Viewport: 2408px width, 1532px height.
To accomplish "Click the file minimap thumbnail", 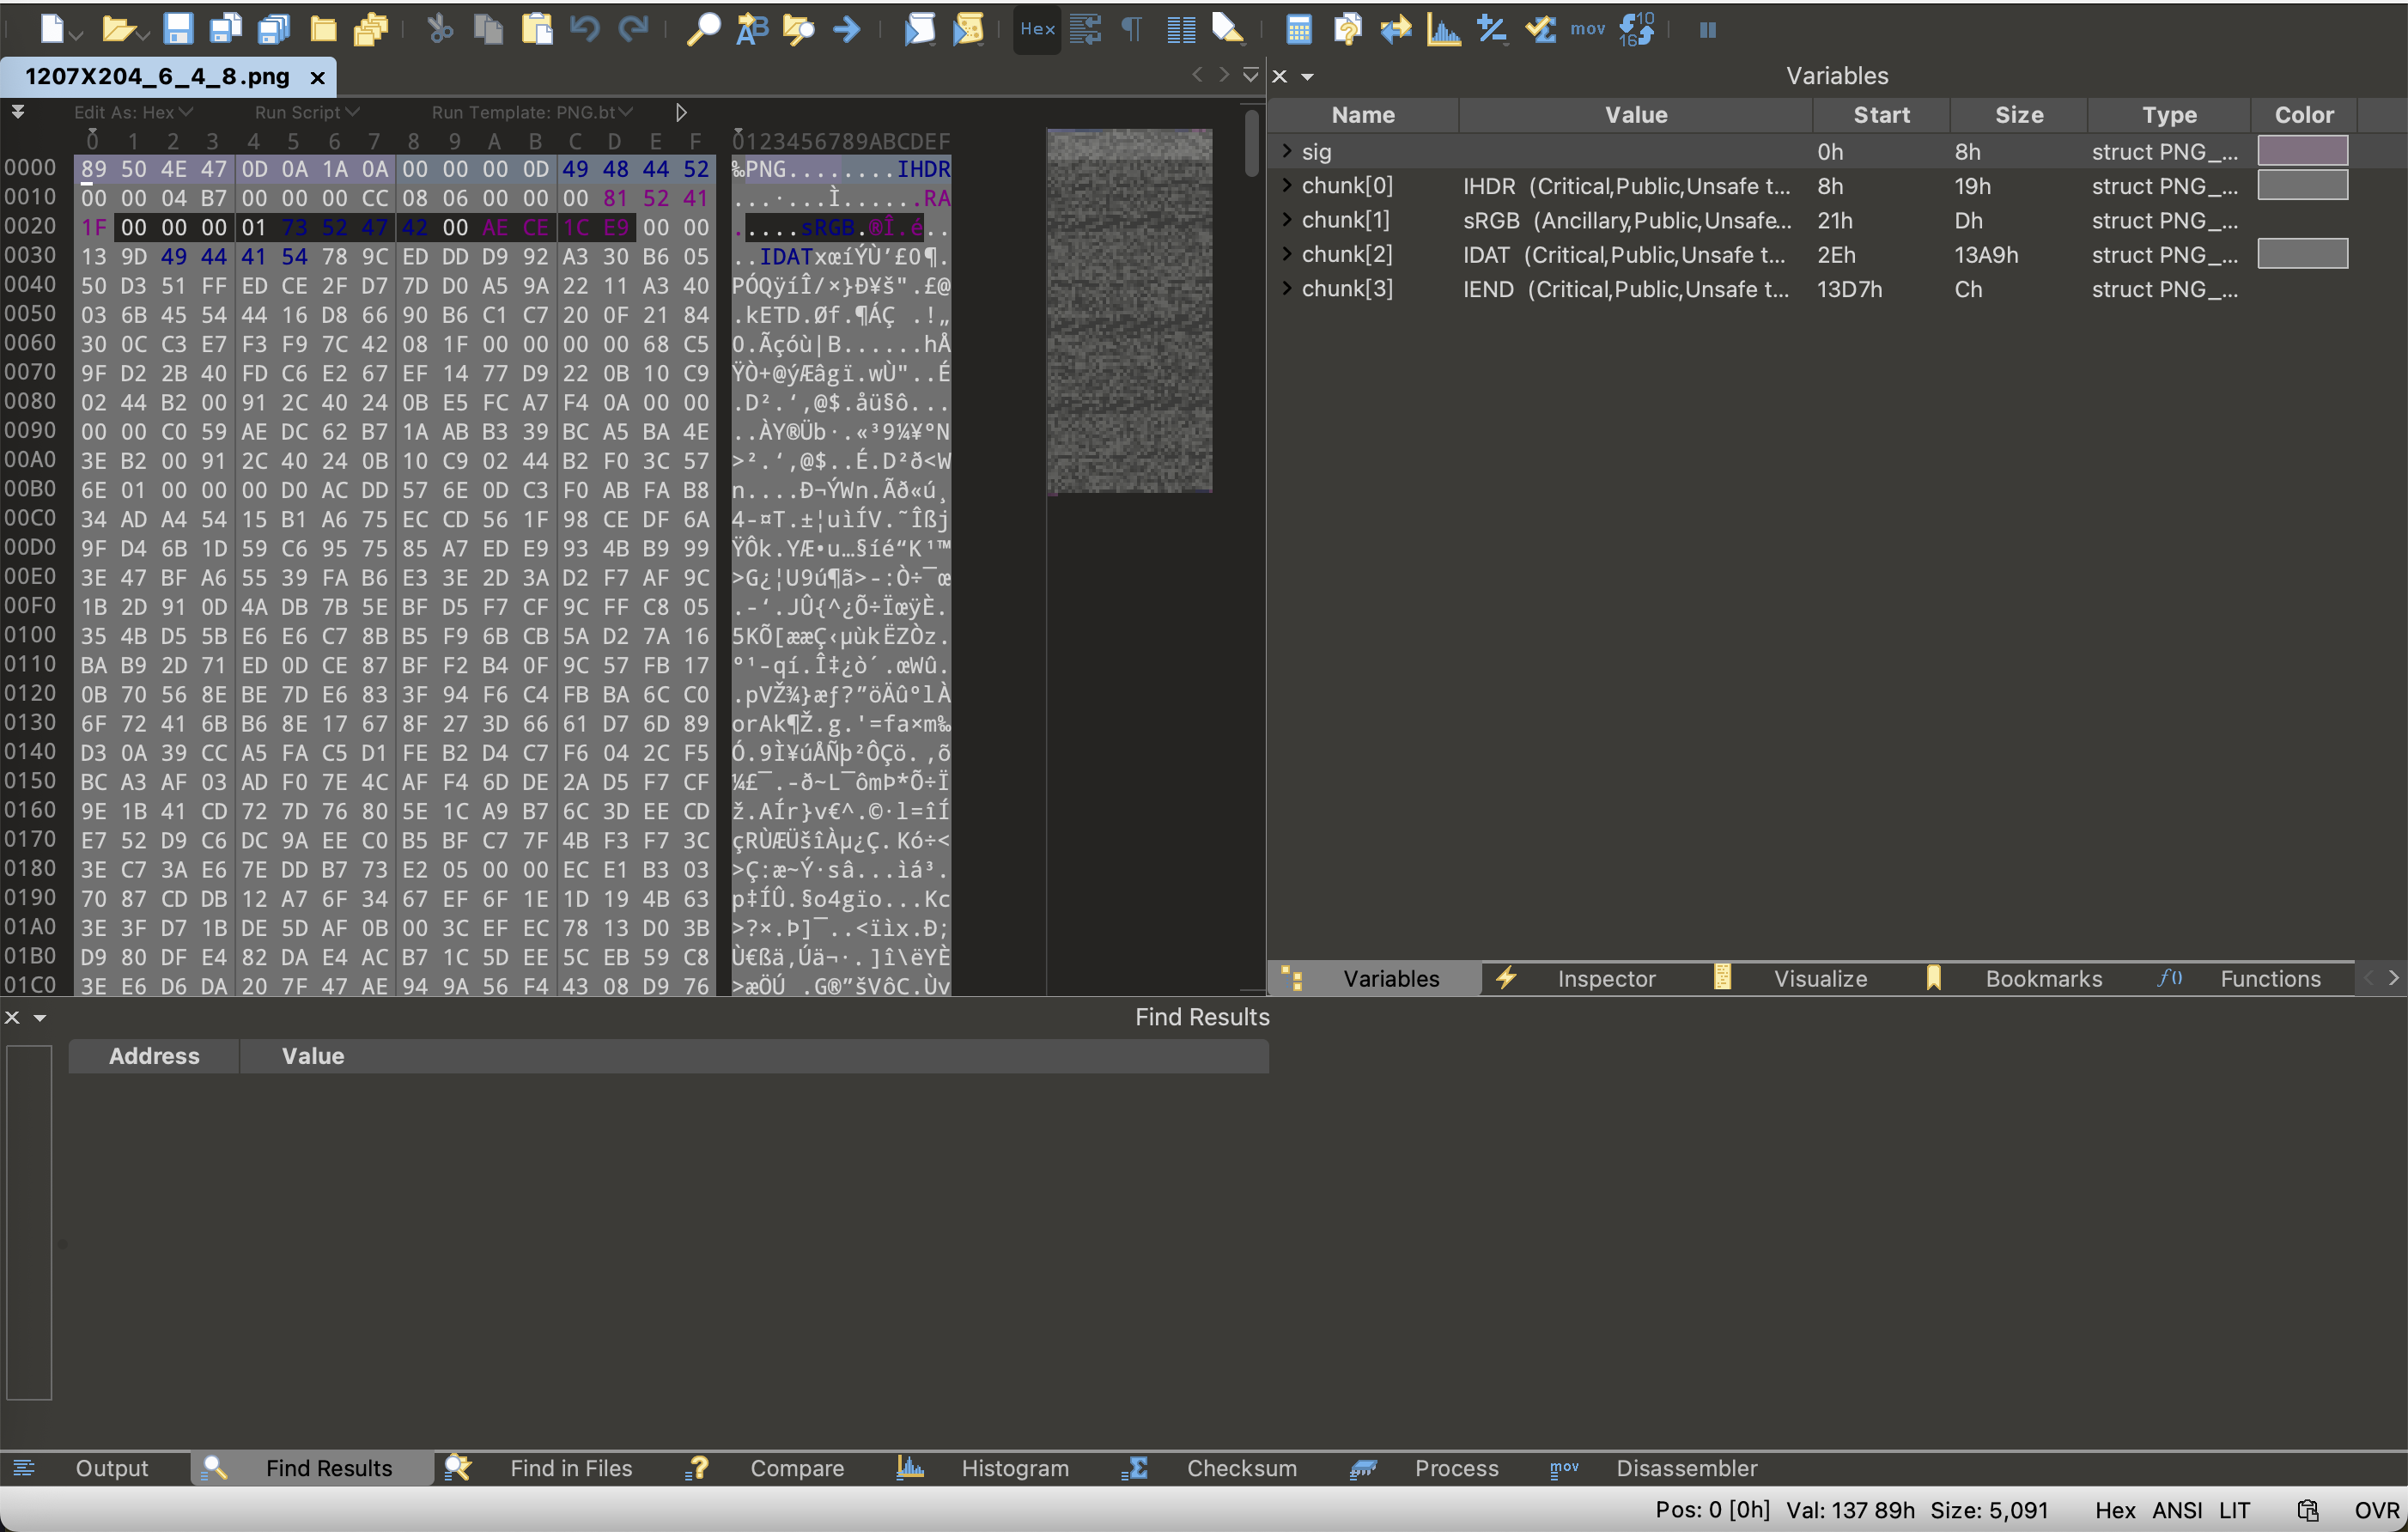I will tap(1128, 311).
